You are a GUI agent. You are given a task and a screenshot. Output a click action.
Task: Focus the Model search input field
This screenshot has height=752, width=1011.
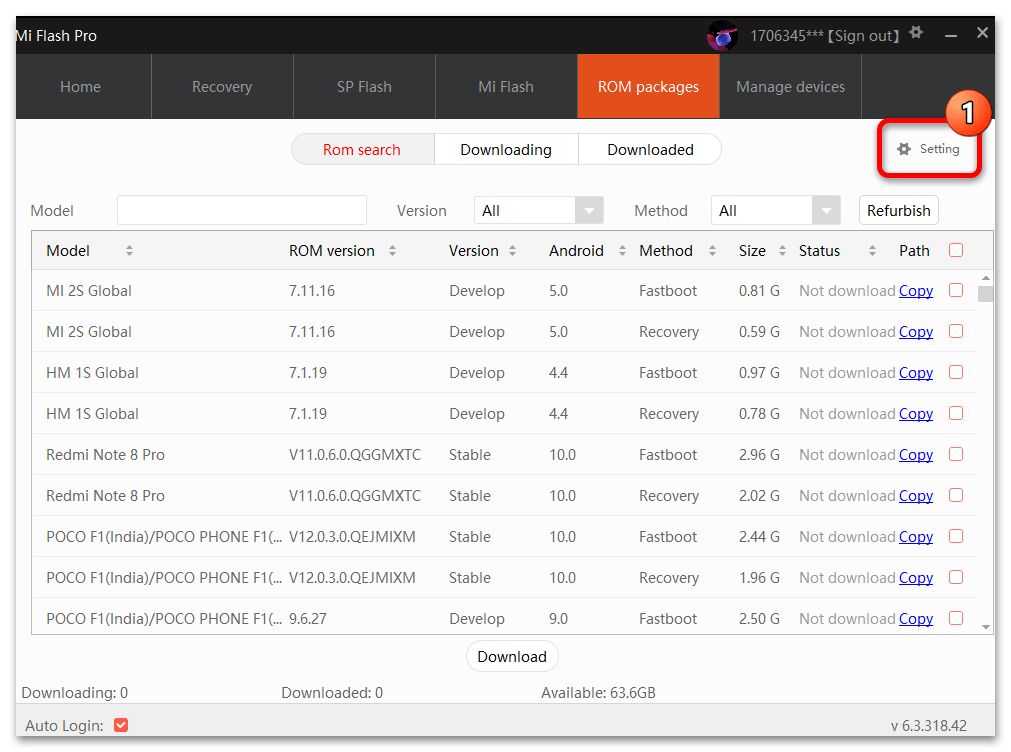click(242, 210)
